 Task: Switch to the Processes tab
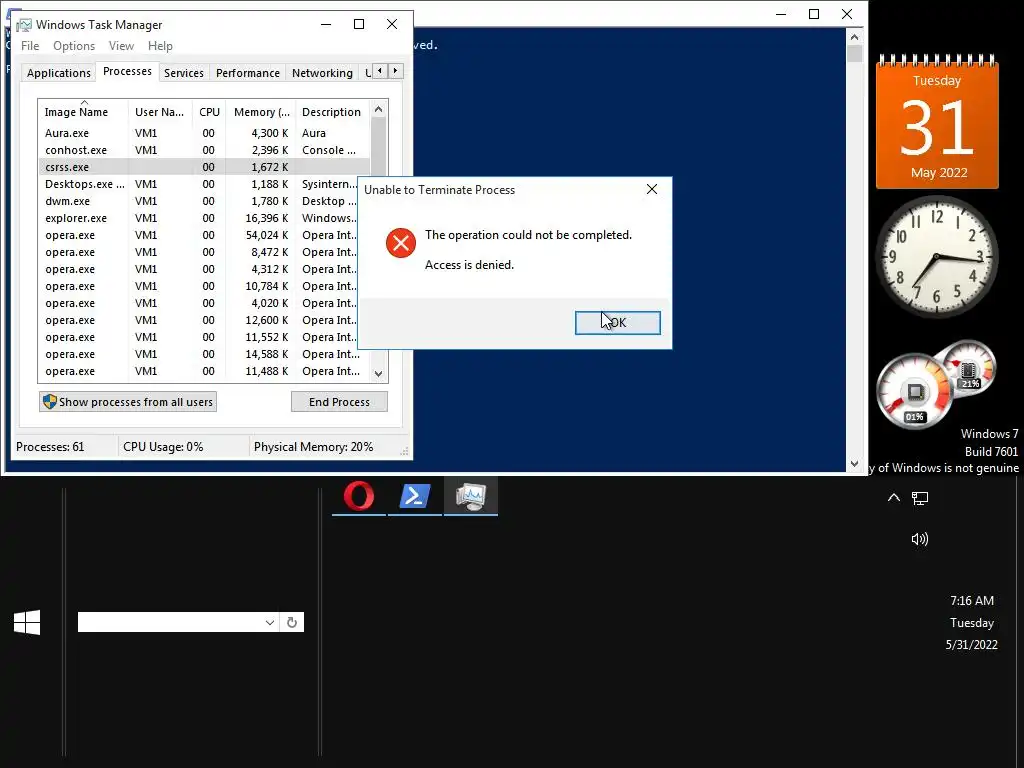coord(127,71)
